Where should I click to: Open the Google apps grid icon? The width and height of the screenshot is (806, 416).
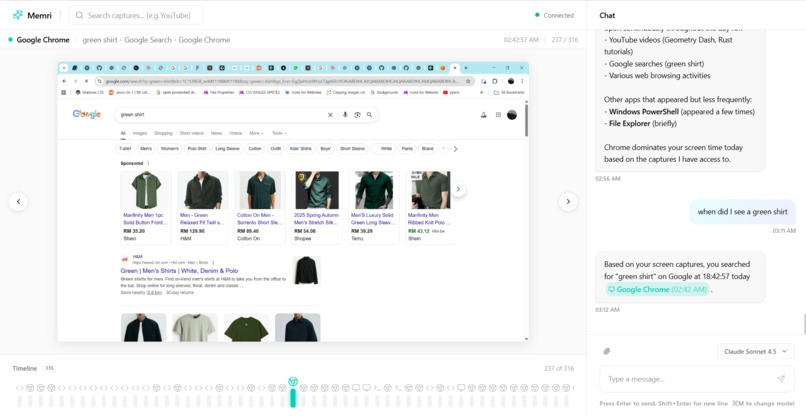coord(498,115)
